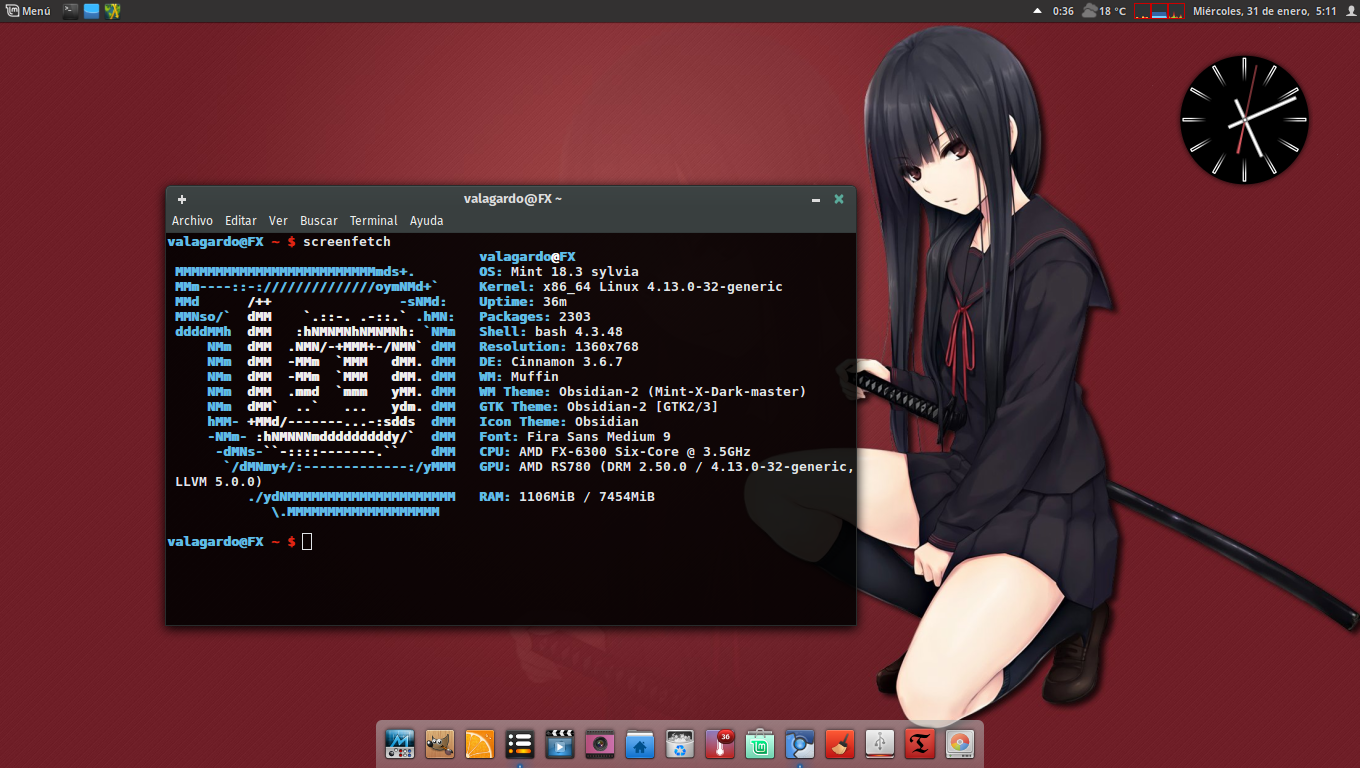1360x768 pixels.
Task: Open the weather applet showing 18 °C
Action: point(1104,11)
